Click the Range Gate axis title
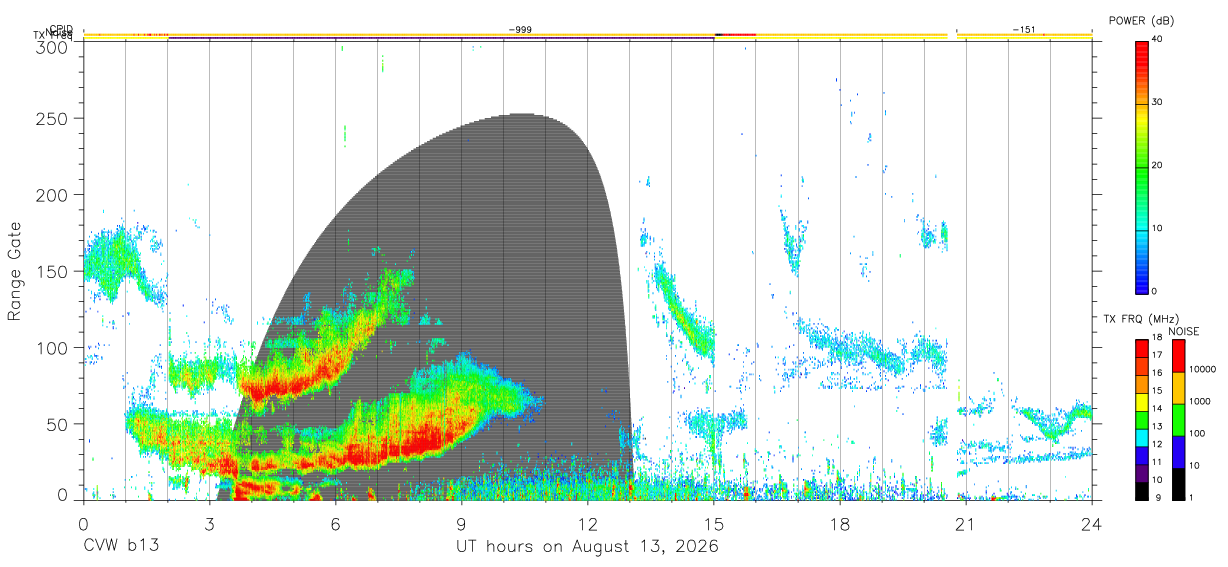 click(15, 271)
